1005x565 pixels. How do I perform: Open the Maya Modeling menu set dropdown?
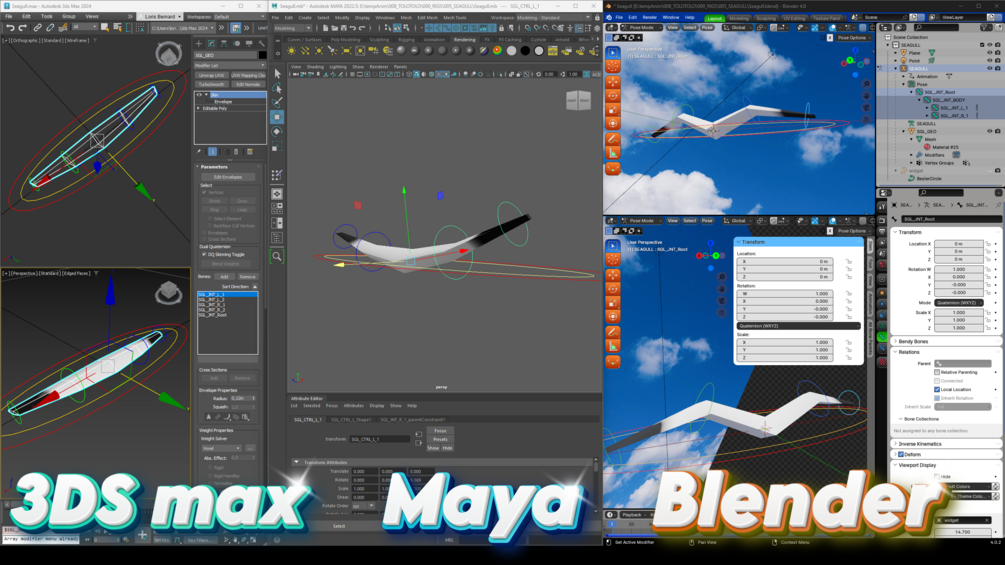[x=292, y=28]
